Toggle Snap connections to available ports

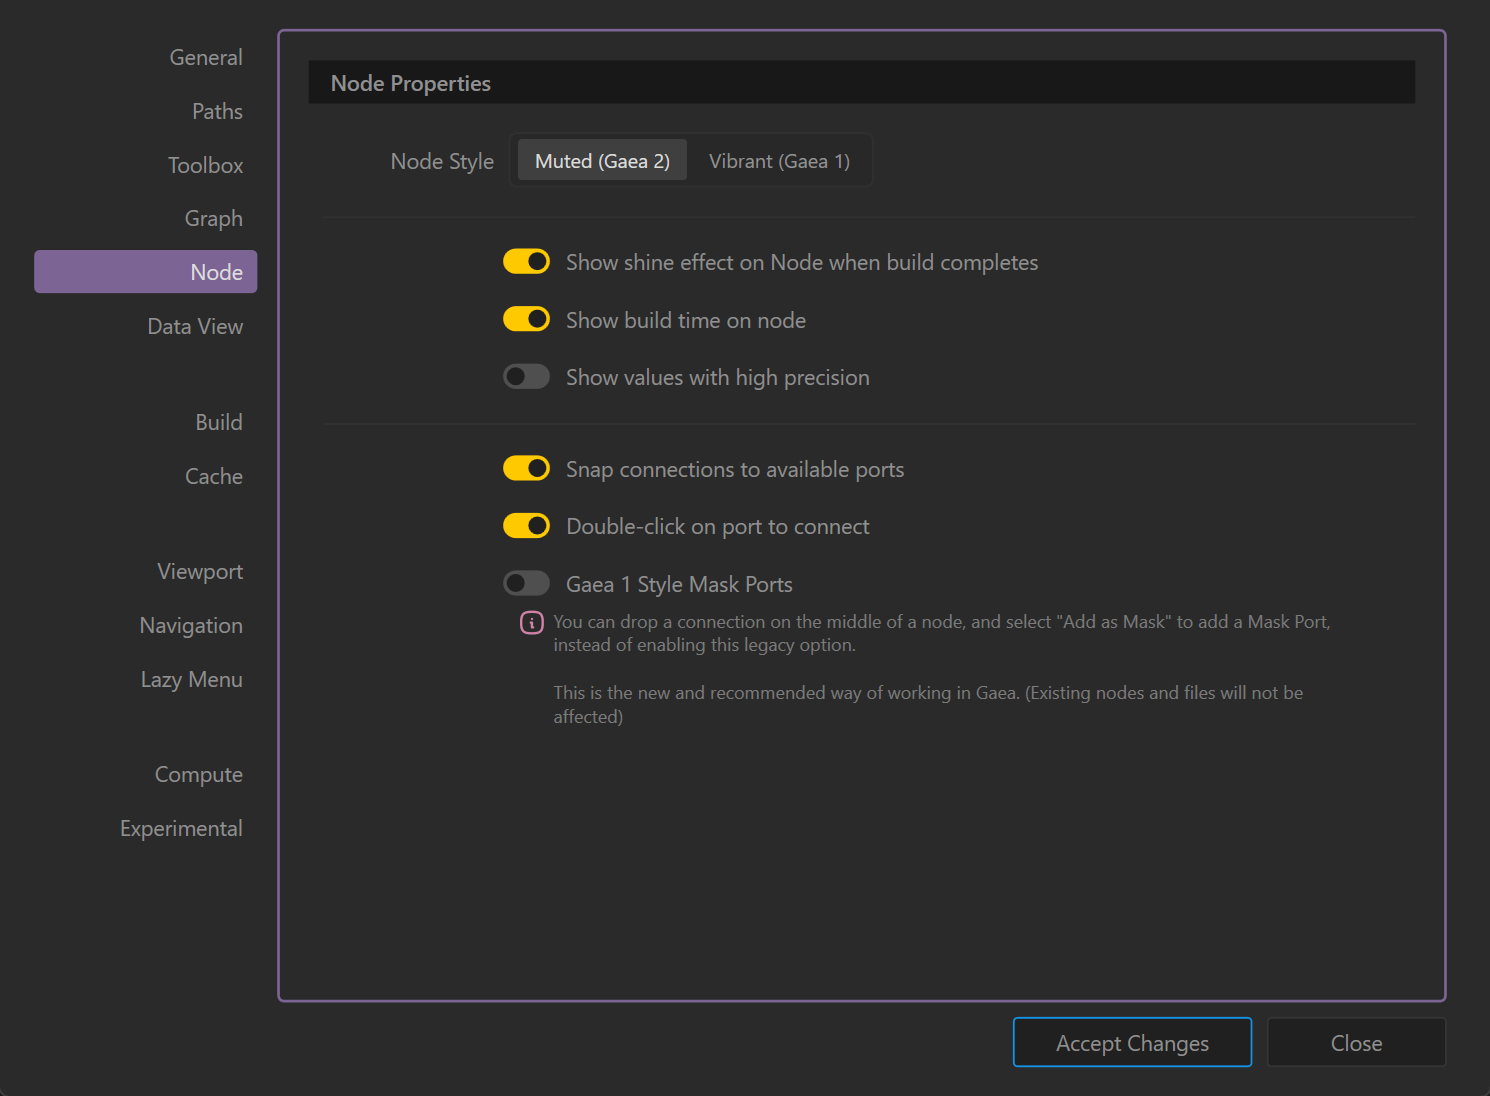[x=526, y=468]
